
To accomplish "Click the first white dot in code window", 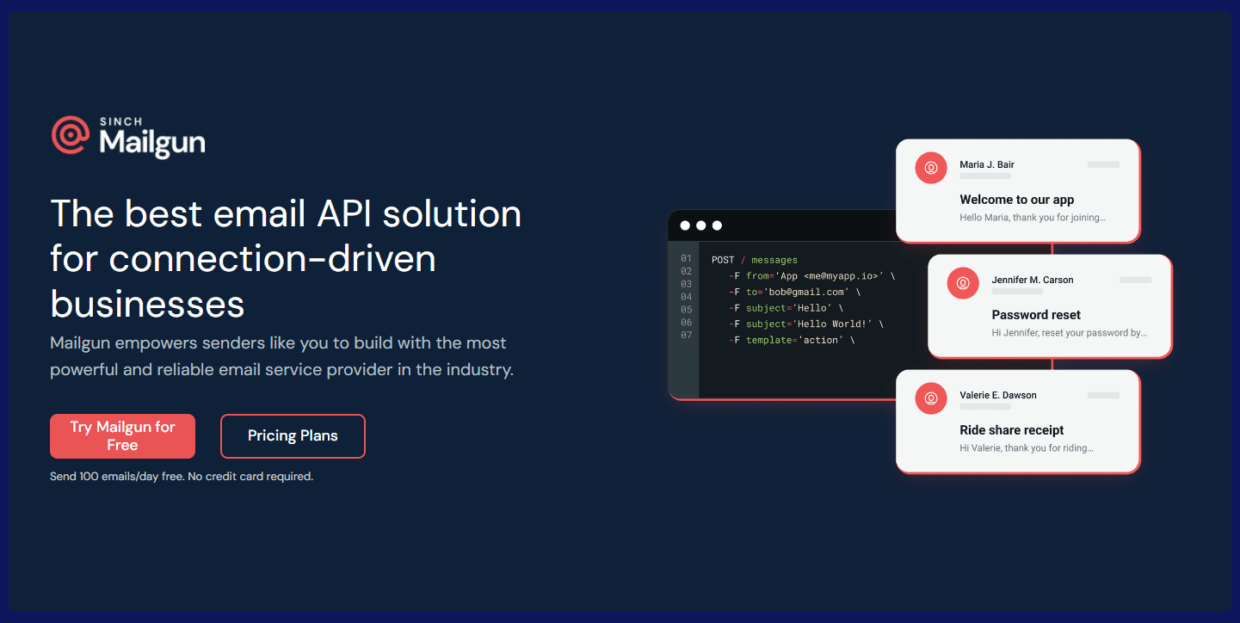I will coord(685,226).
